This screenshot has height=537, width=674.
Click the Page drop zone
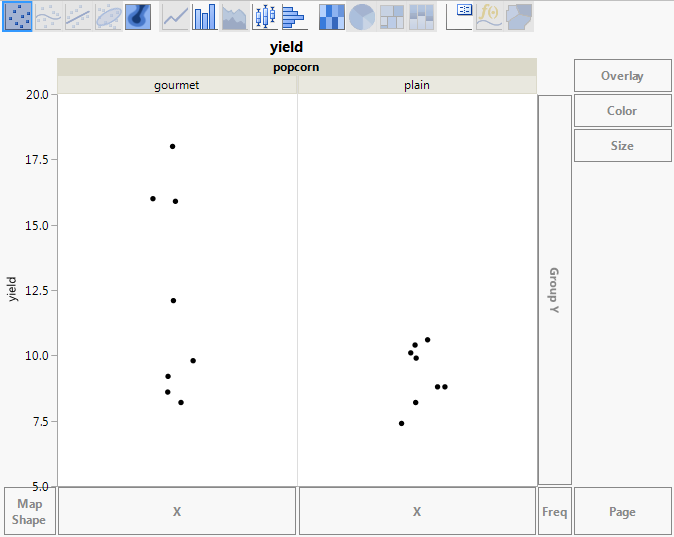(622, 511)
